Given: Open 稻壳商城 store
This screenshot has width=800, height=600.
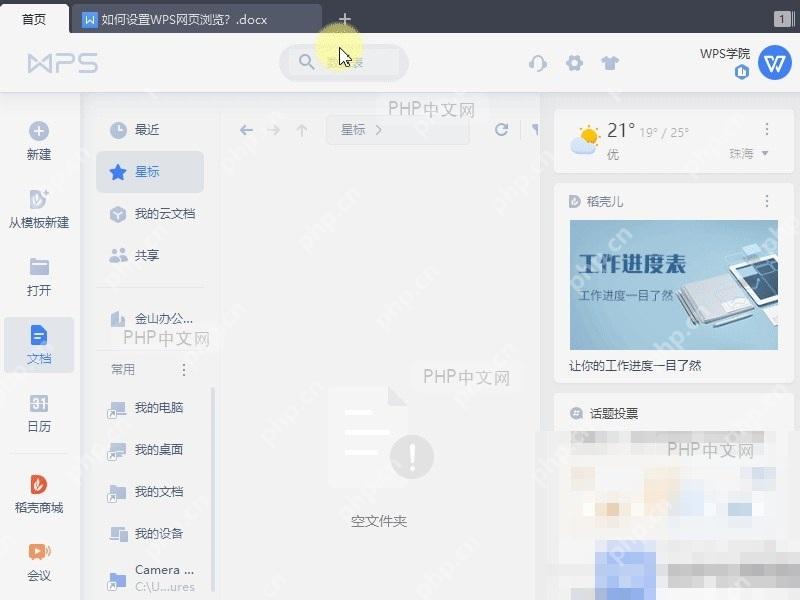Looking at the screenshot, I should pyautogui.click(x=39, y=494).
